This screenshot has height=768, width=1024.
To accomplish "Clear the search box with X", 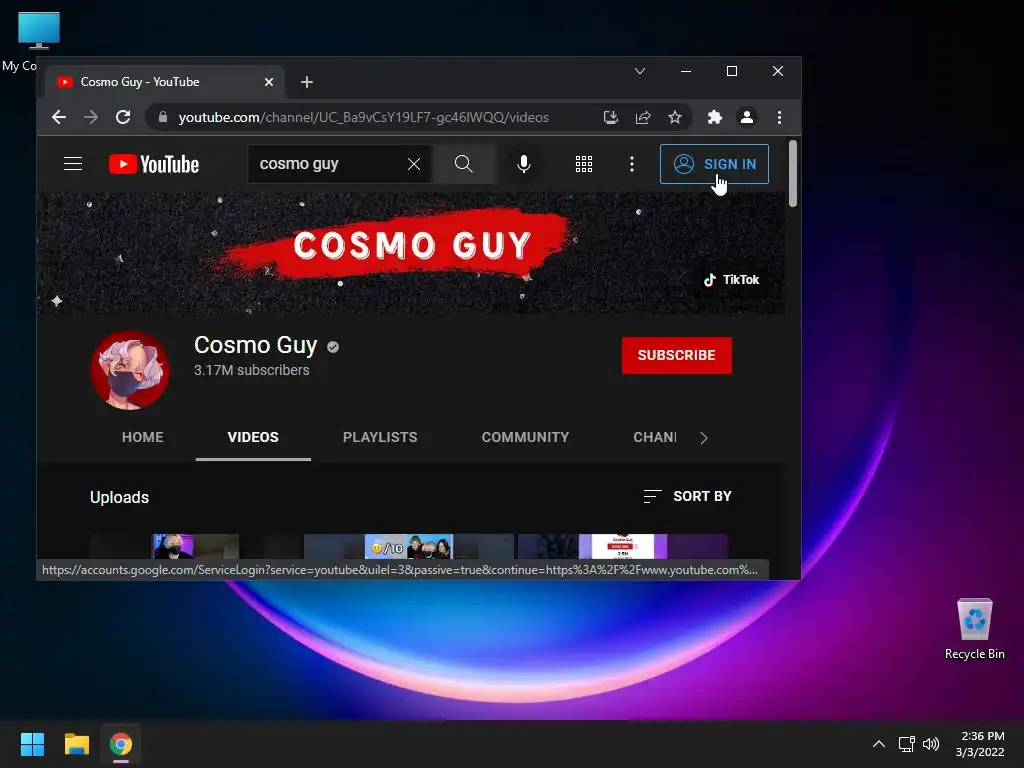I will pyautogui.click(x=413, y=164).
